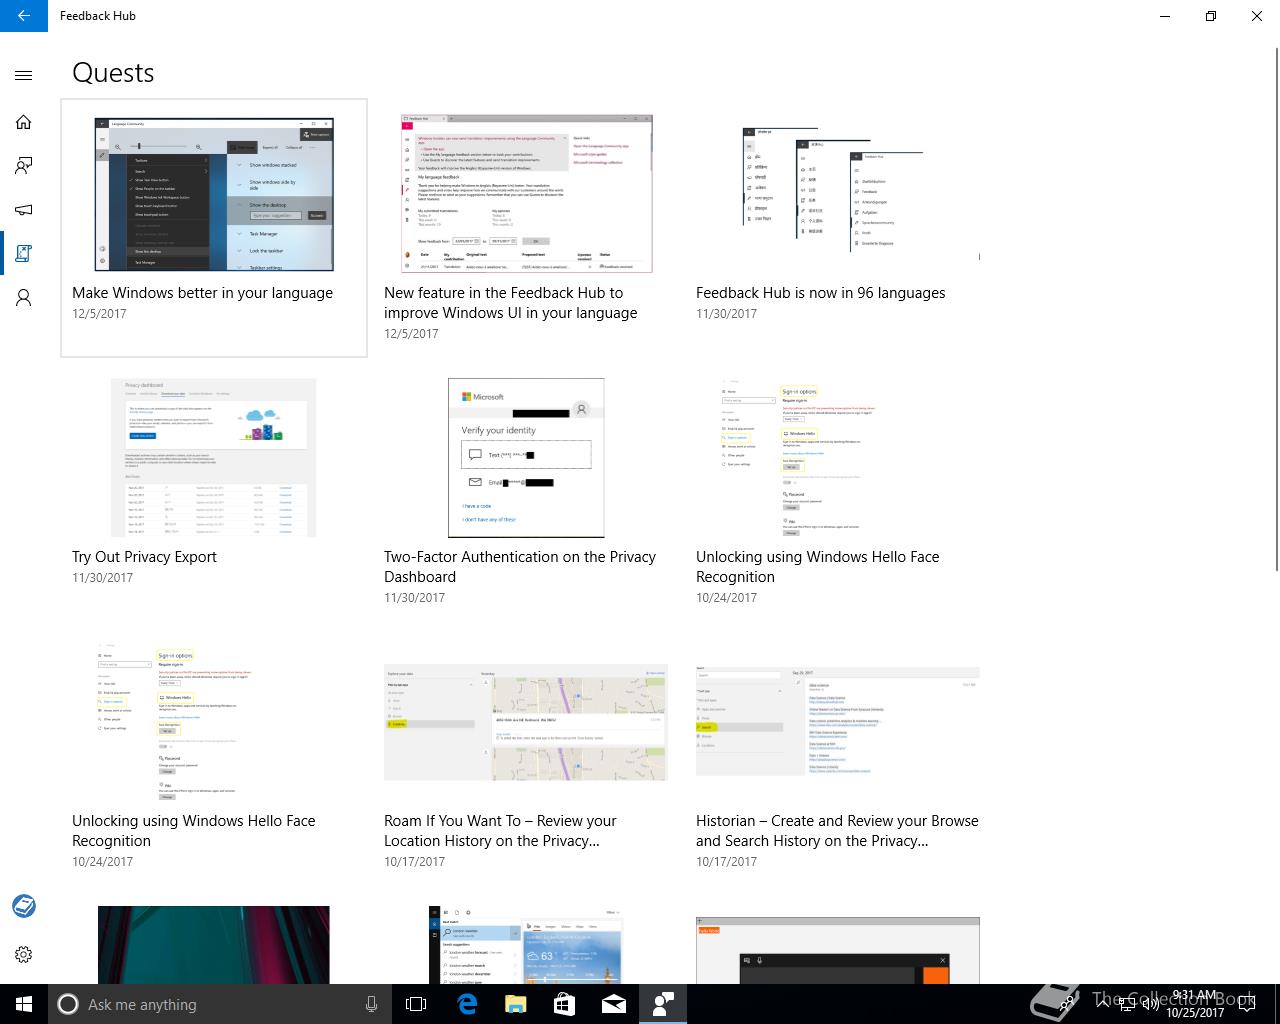Open the 96 languages quest thumbnail
The height and width of the screenshot is (1024, 1280).
coord(838,194)
